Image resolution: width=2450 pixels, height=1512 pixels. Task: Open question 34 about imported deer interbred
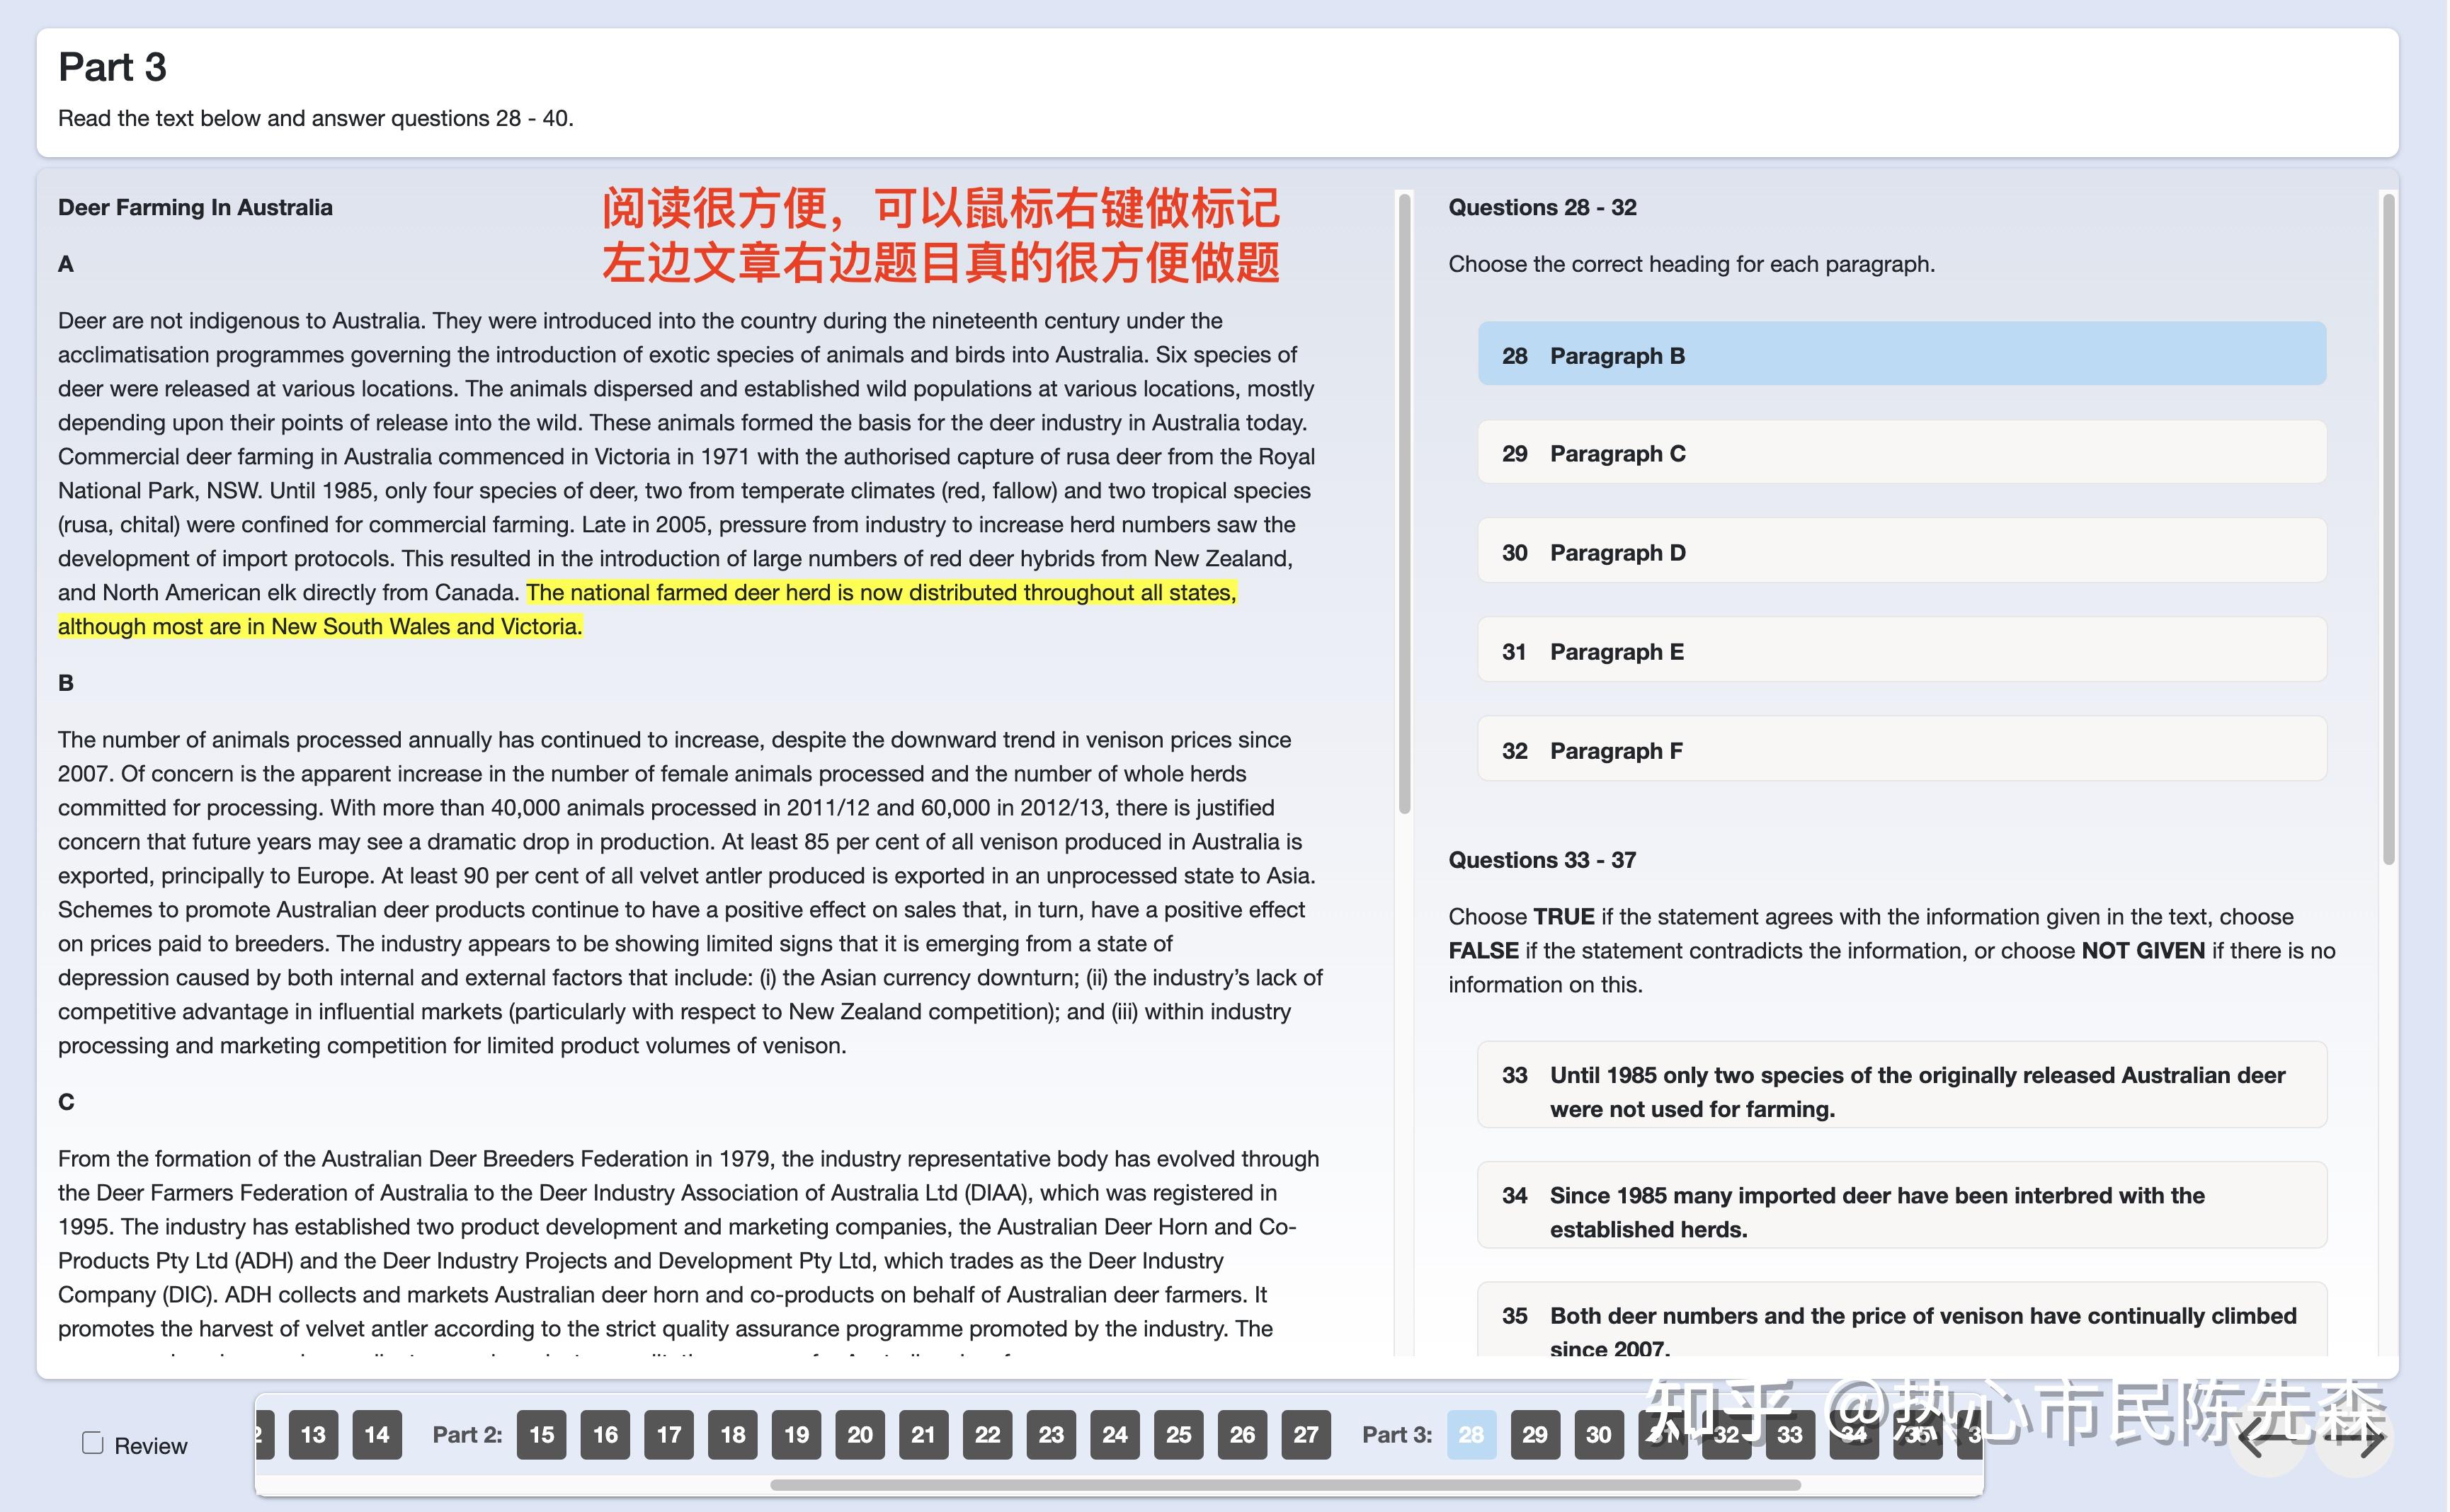tap(1902, 1205)
